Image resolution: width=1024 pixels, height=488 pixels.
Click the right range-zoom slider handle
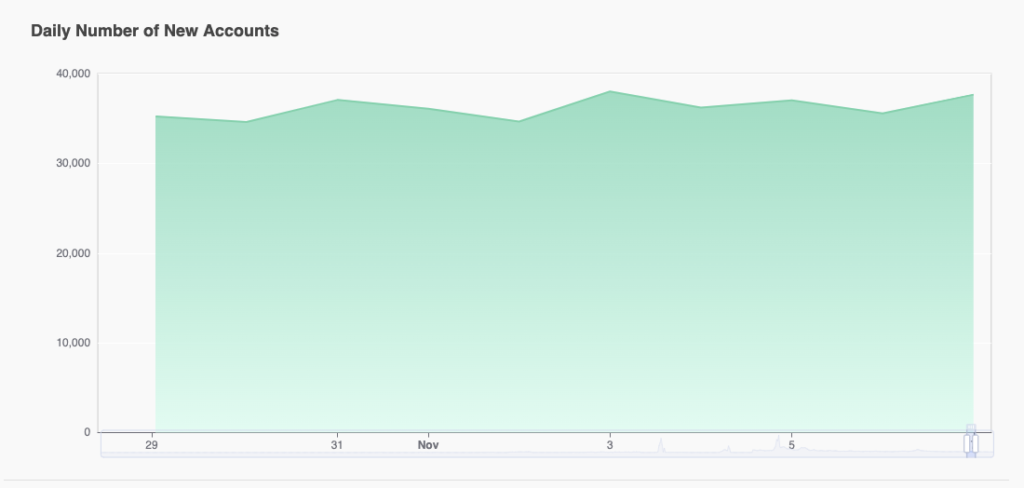click(x=975, y=444)
